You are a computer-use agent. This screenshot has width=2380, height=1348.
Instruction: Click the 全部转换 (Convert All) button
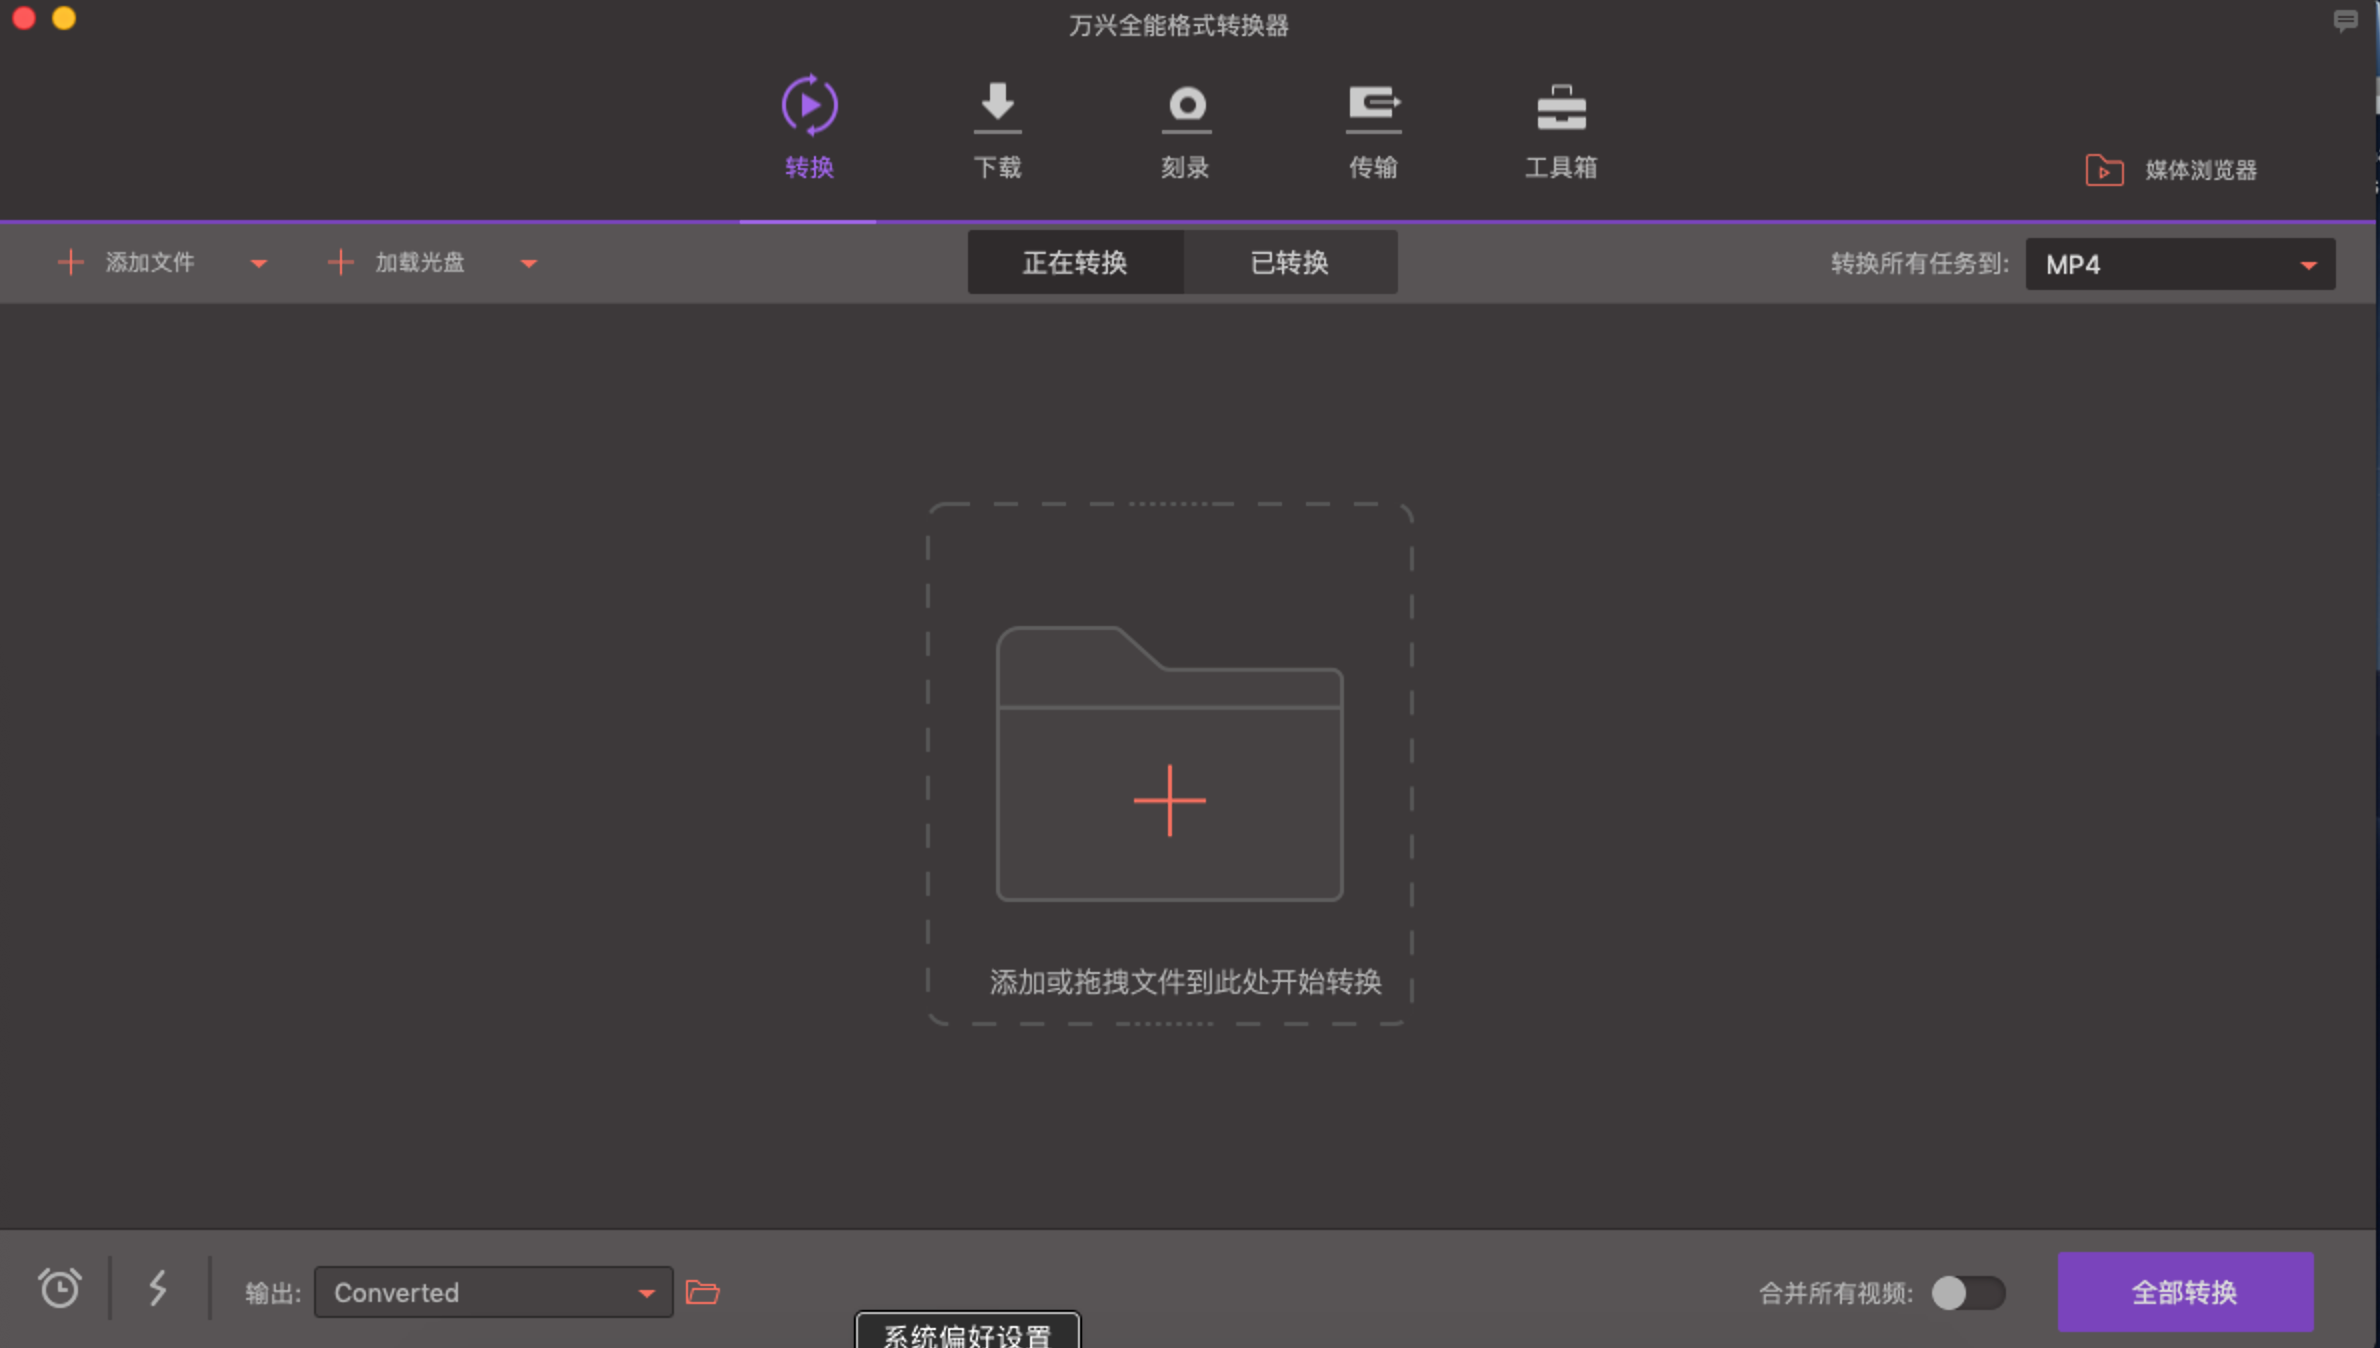click(x=2182, y=1292)
